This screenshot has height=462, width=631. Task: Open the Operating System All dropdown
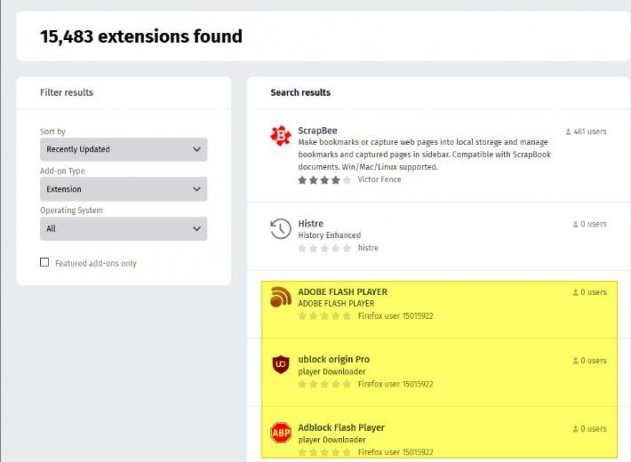(123, 229)
